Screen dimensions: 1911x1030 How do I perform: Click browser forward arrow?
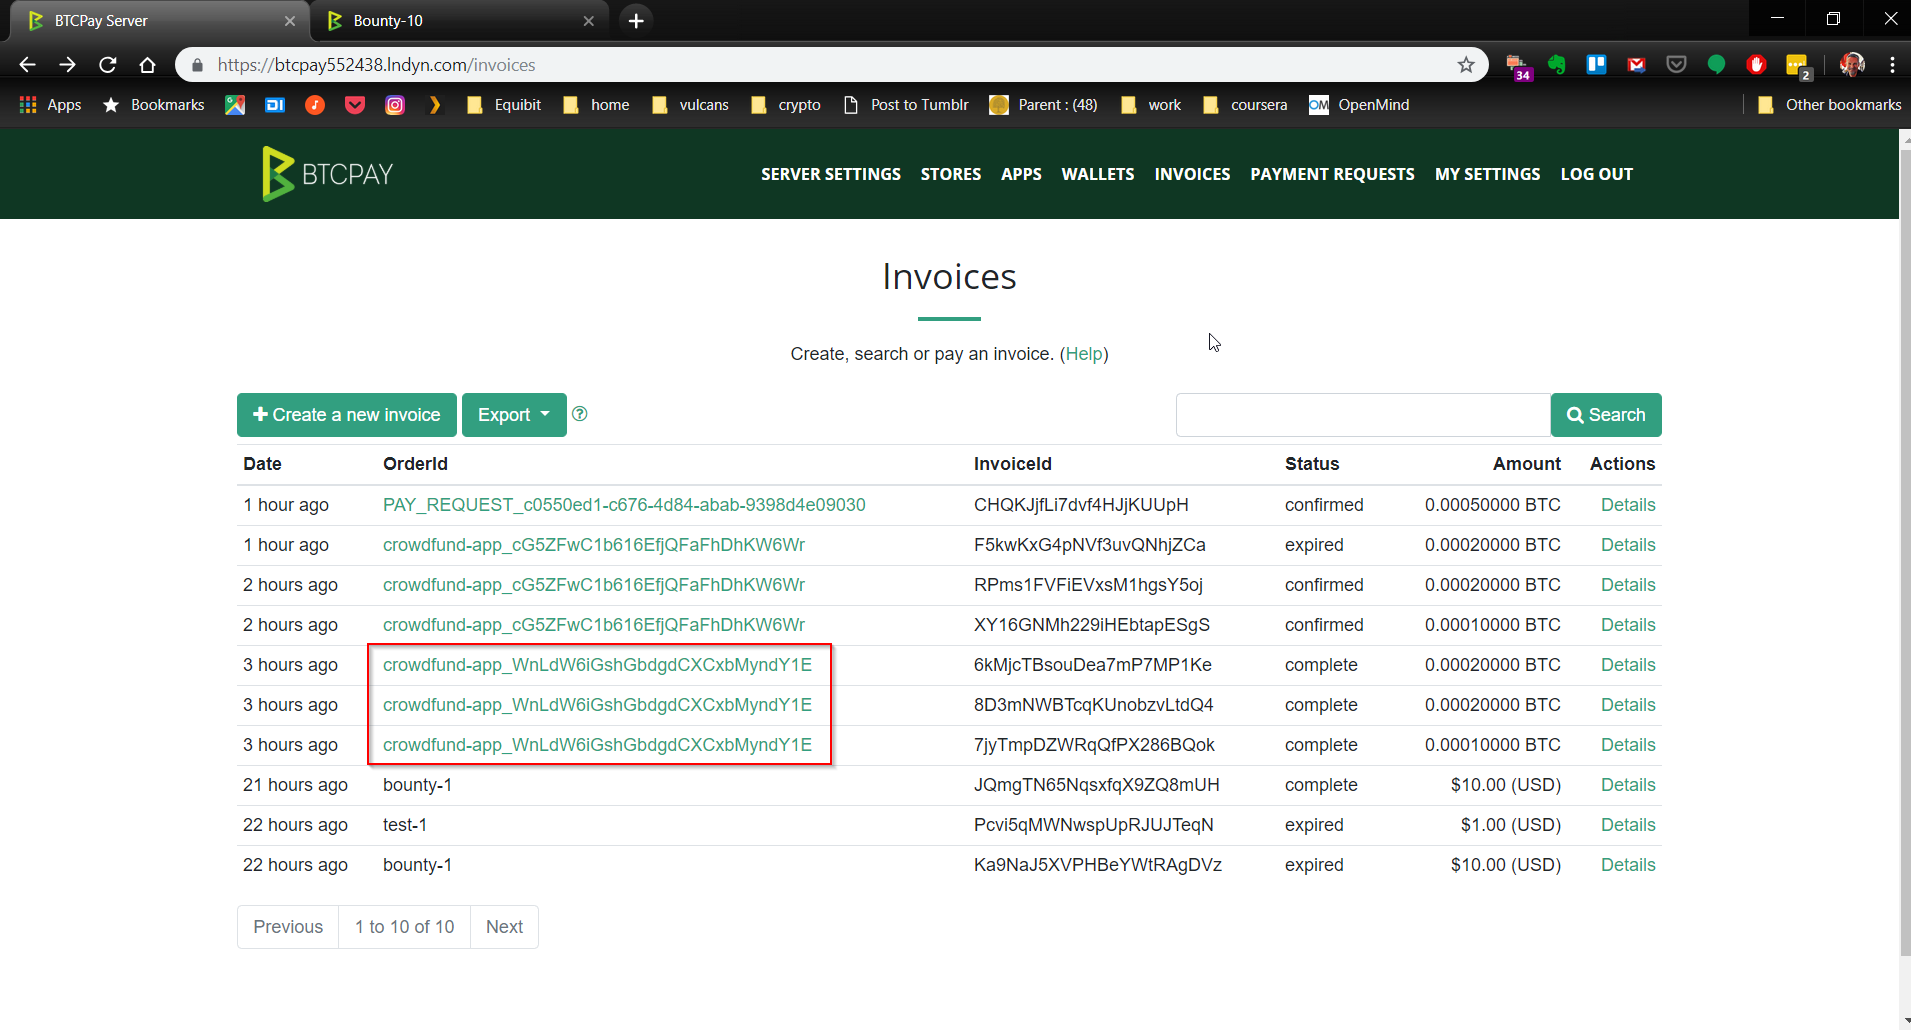coord(67,65)
